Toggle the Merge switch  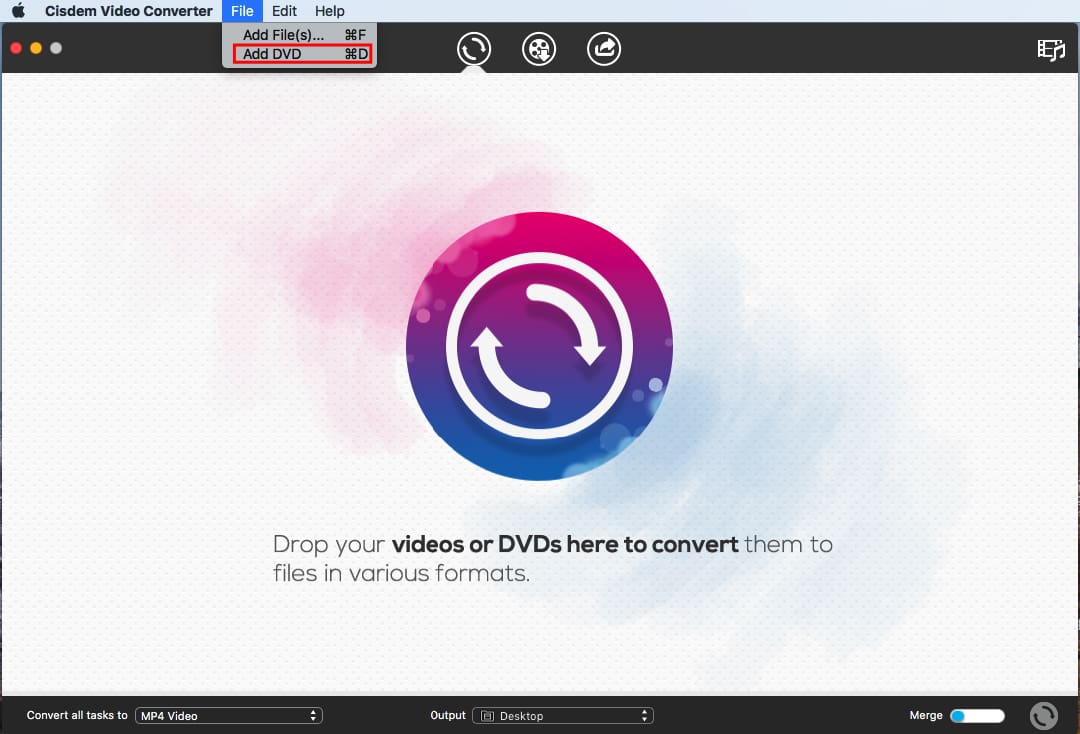977,715
